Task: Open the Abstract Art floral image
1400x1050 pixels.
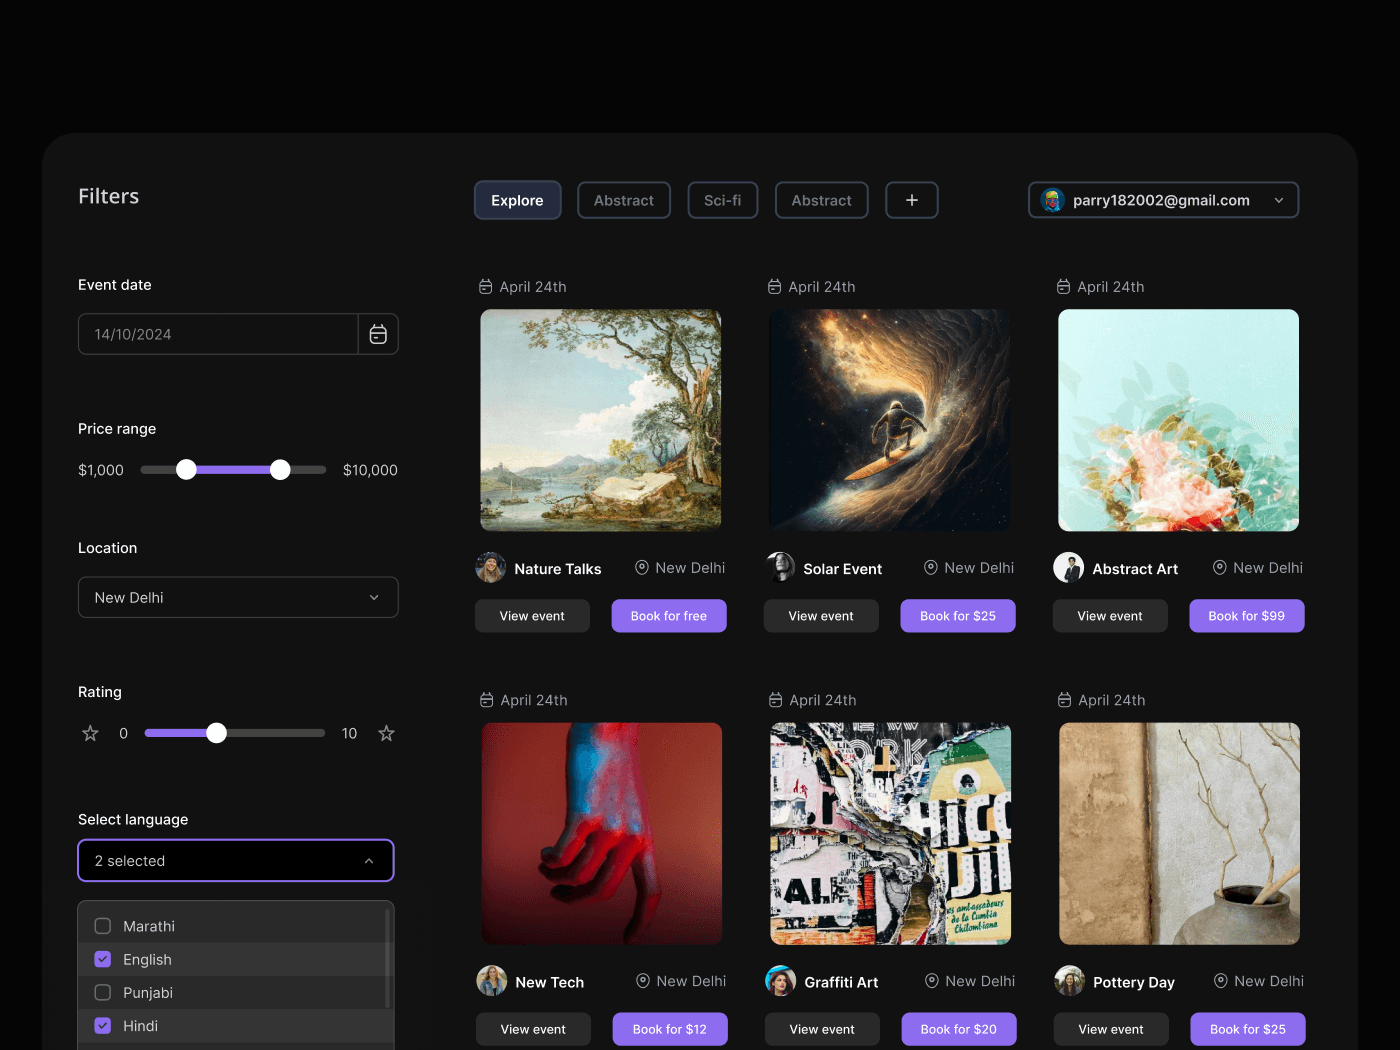Action: coord(1179,420)
